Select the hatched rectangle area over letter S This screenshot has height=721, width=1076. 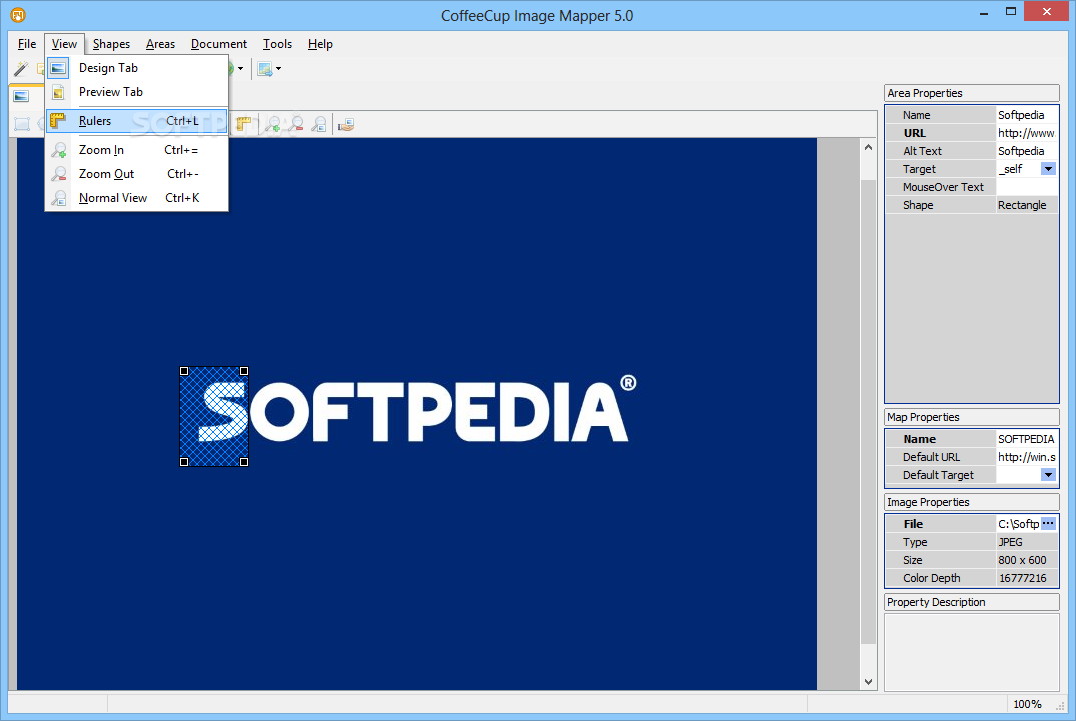click(x=214, y=416)
